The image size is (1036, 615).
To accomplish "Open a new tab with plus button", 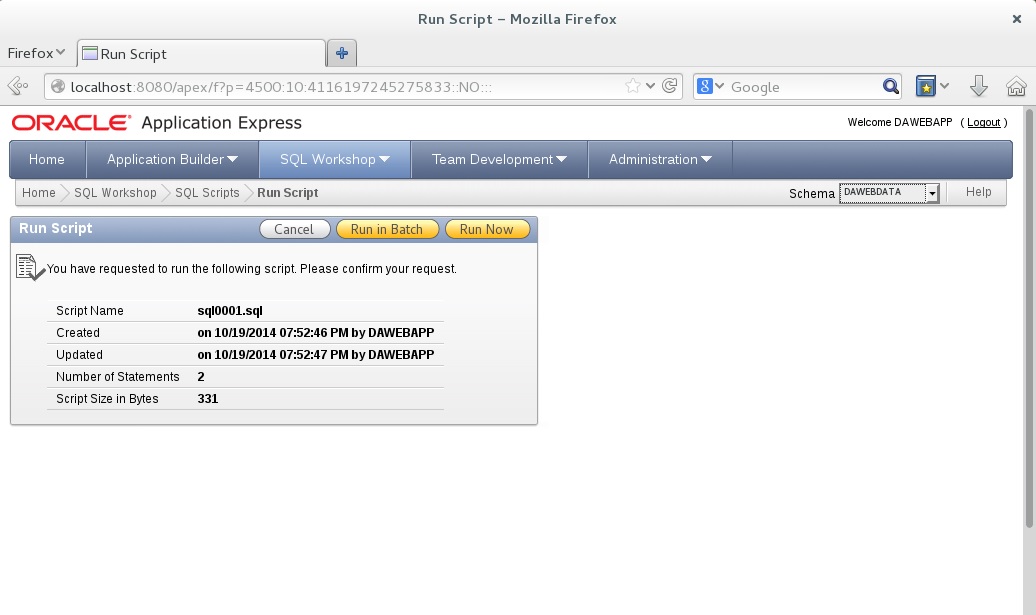I will pos(342,53).
